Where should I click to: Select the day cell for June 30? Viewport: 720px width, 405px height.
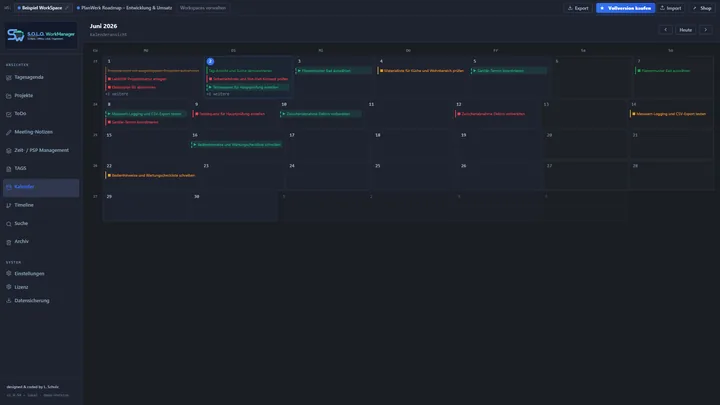(235, 207)
